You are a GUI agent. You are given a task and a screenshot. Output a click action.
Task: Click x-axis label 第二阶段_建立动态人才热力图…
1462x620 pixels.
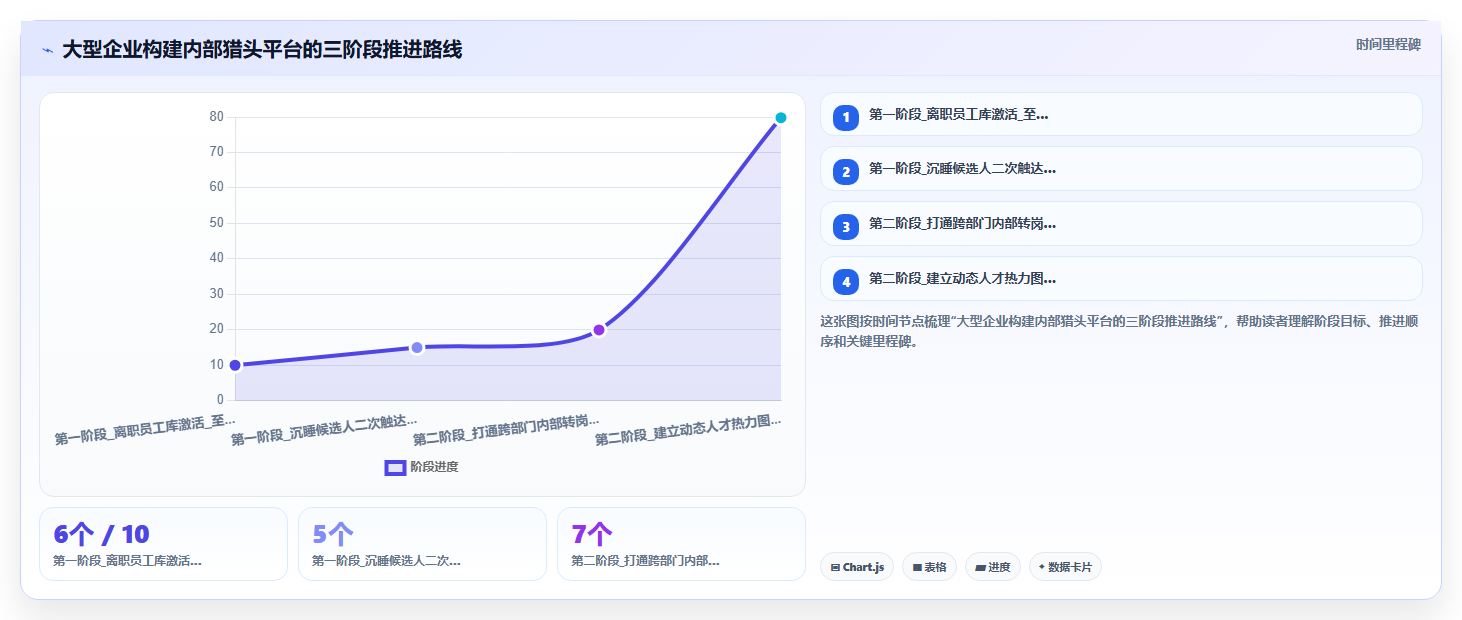click(x=688, y=430)
